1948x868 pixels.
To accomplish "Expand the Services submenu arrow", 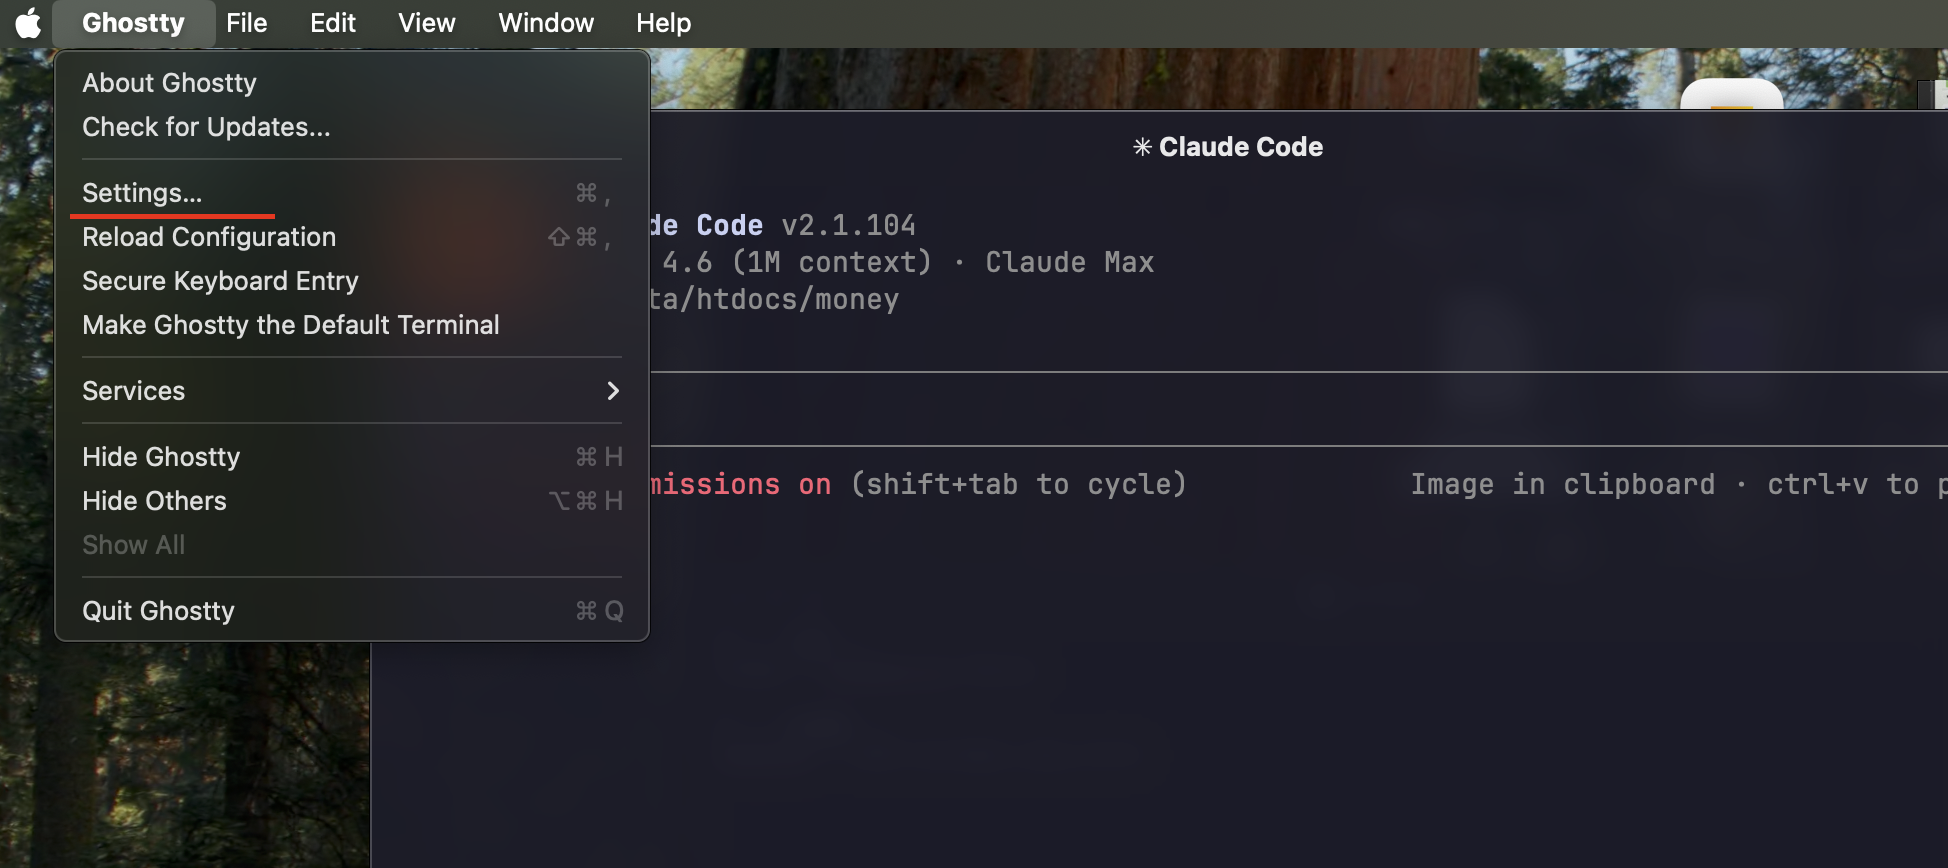I will coord(612,391).
